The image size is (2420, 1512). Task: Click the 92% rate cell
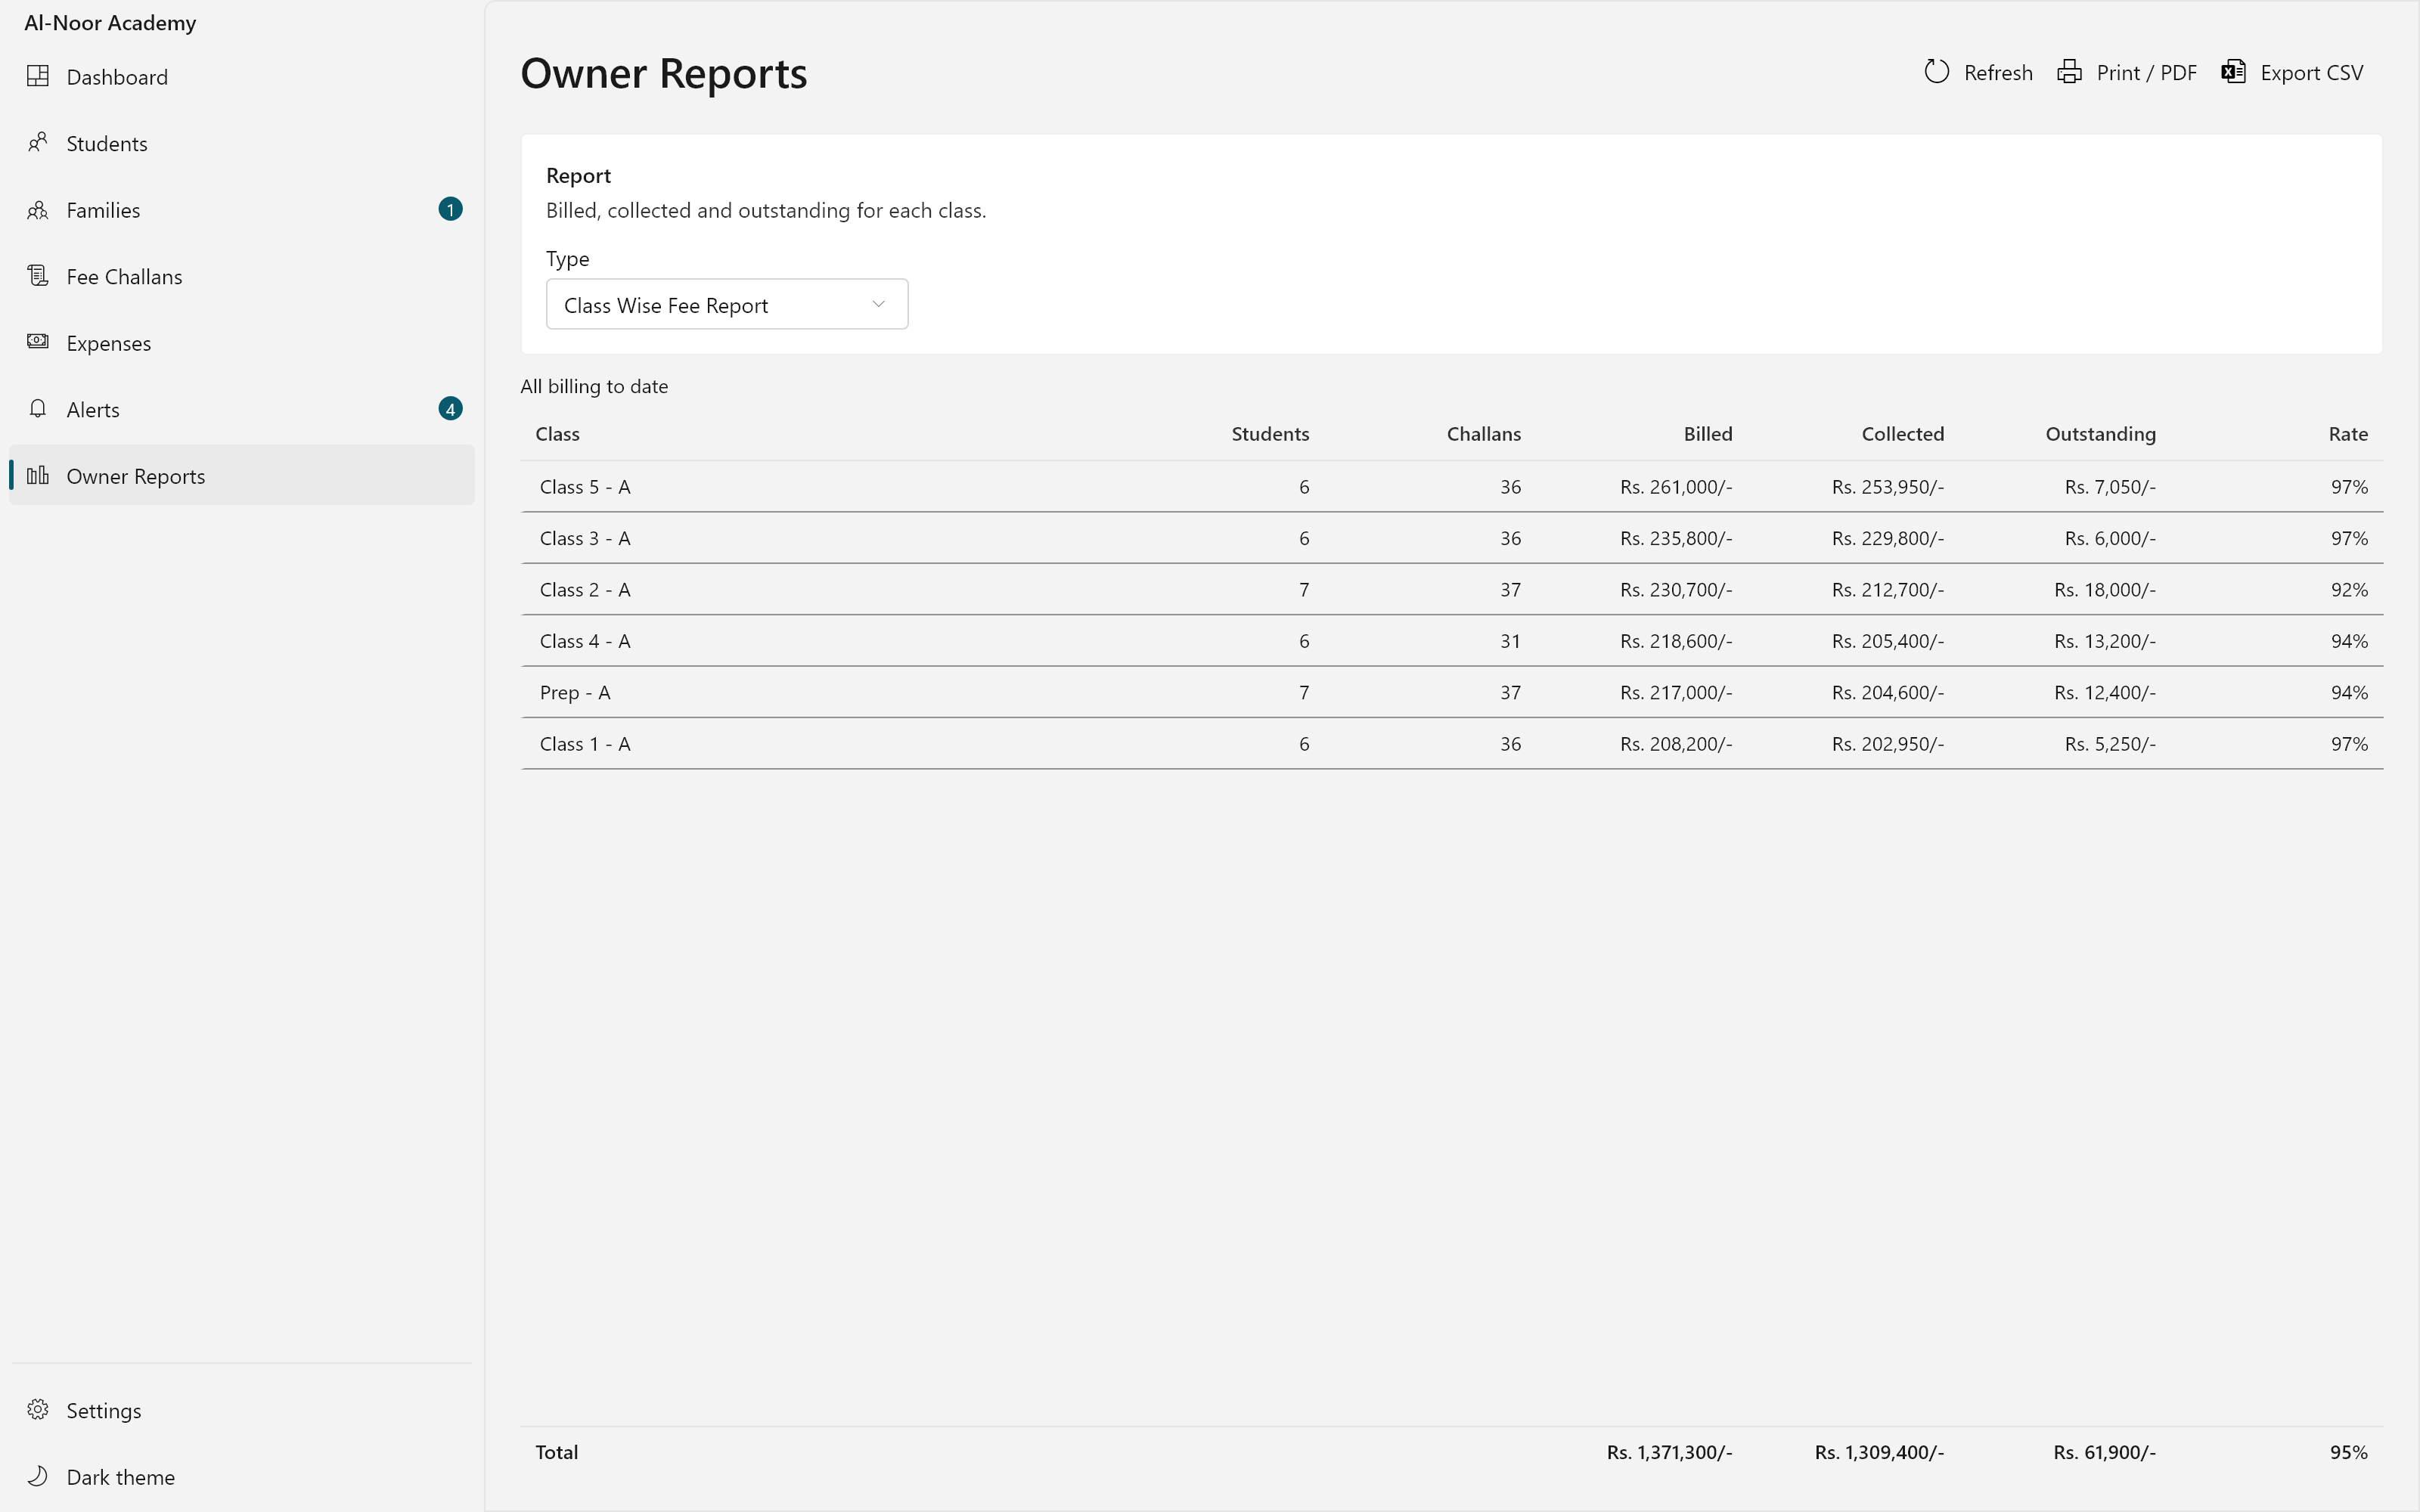click(2349, 590)
